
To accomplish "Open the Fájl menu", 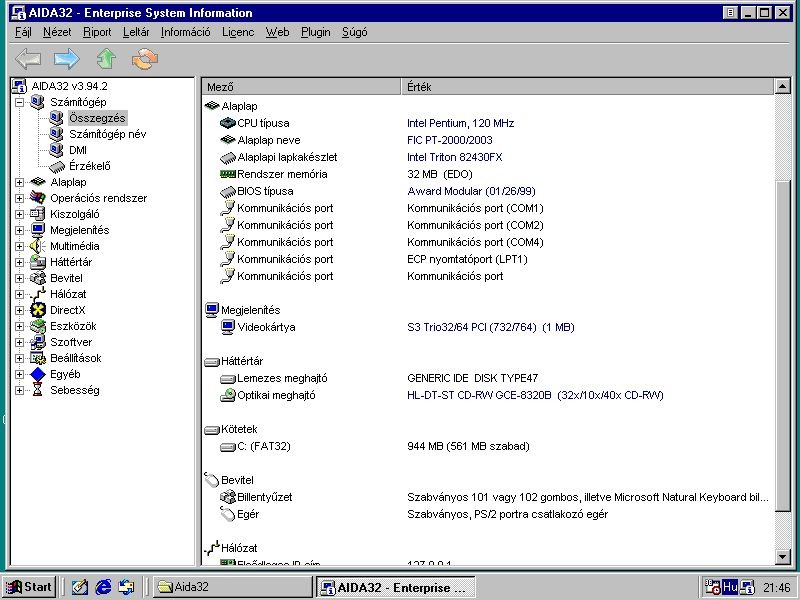I will tap(23, 32).
